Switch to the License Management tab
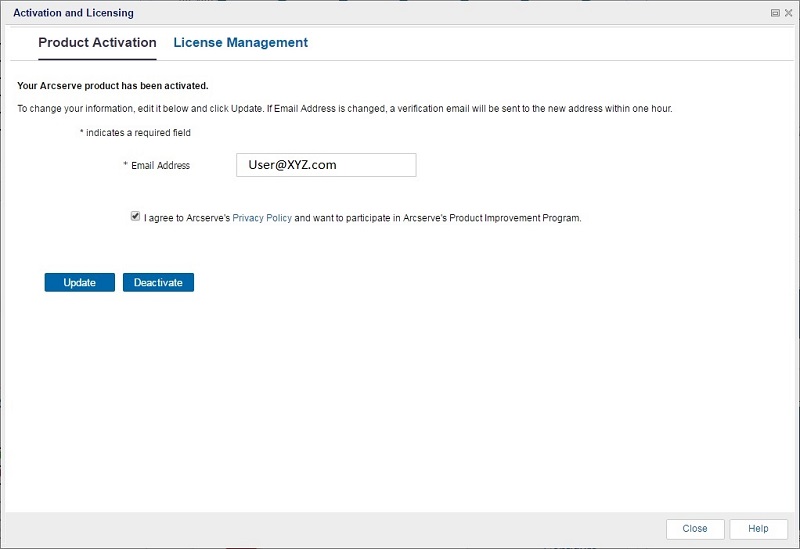Screen dimensions: 800x549 click(x=240, y=42)
